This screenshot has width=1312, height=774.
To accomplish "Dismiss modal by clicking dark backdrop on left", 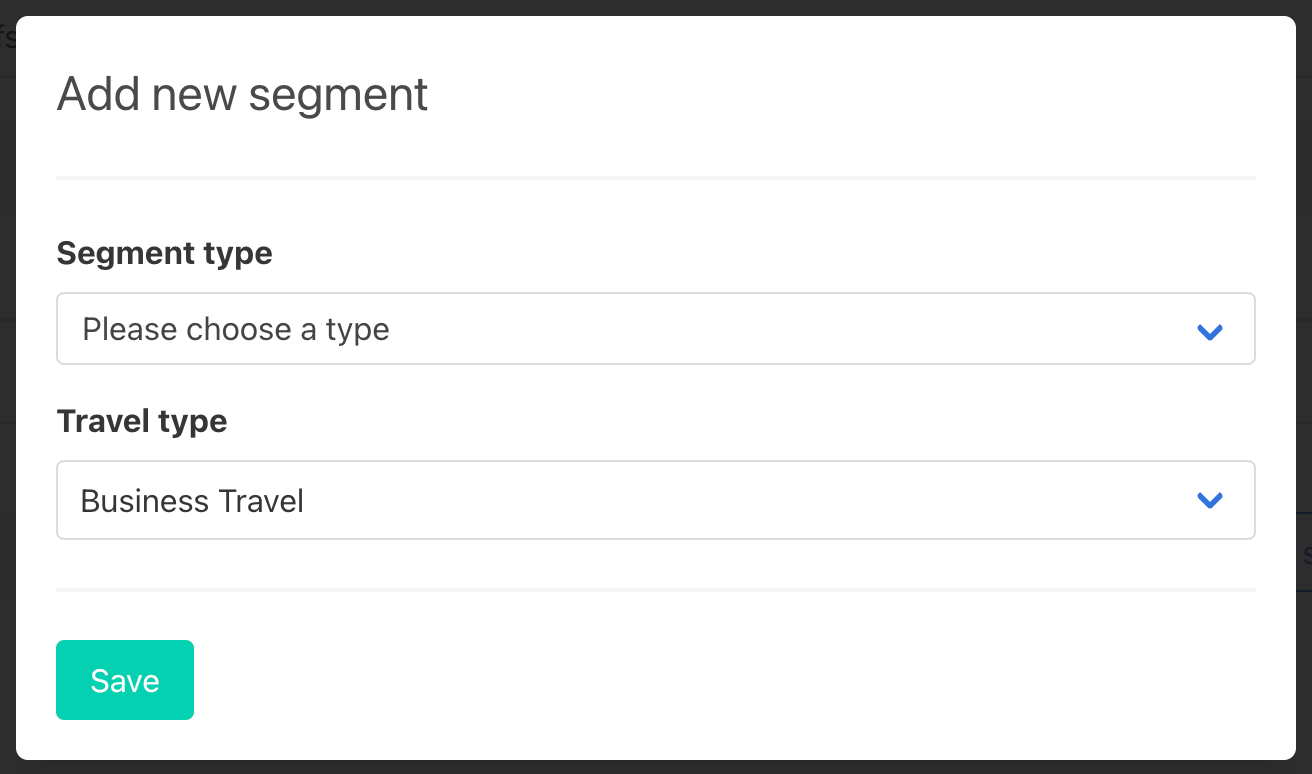I will [7, 400].
